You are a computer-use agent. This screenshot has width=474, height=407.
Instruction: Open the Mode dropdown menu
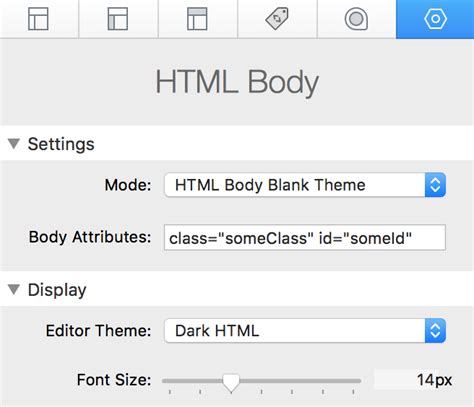tap(305, 185)
